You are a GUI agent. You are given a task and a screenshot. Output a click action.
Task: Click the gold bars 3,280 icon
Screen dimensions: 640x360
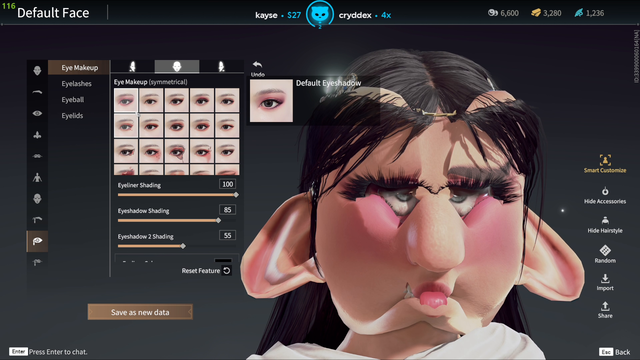pyautogui.click(x=536, y=13)
